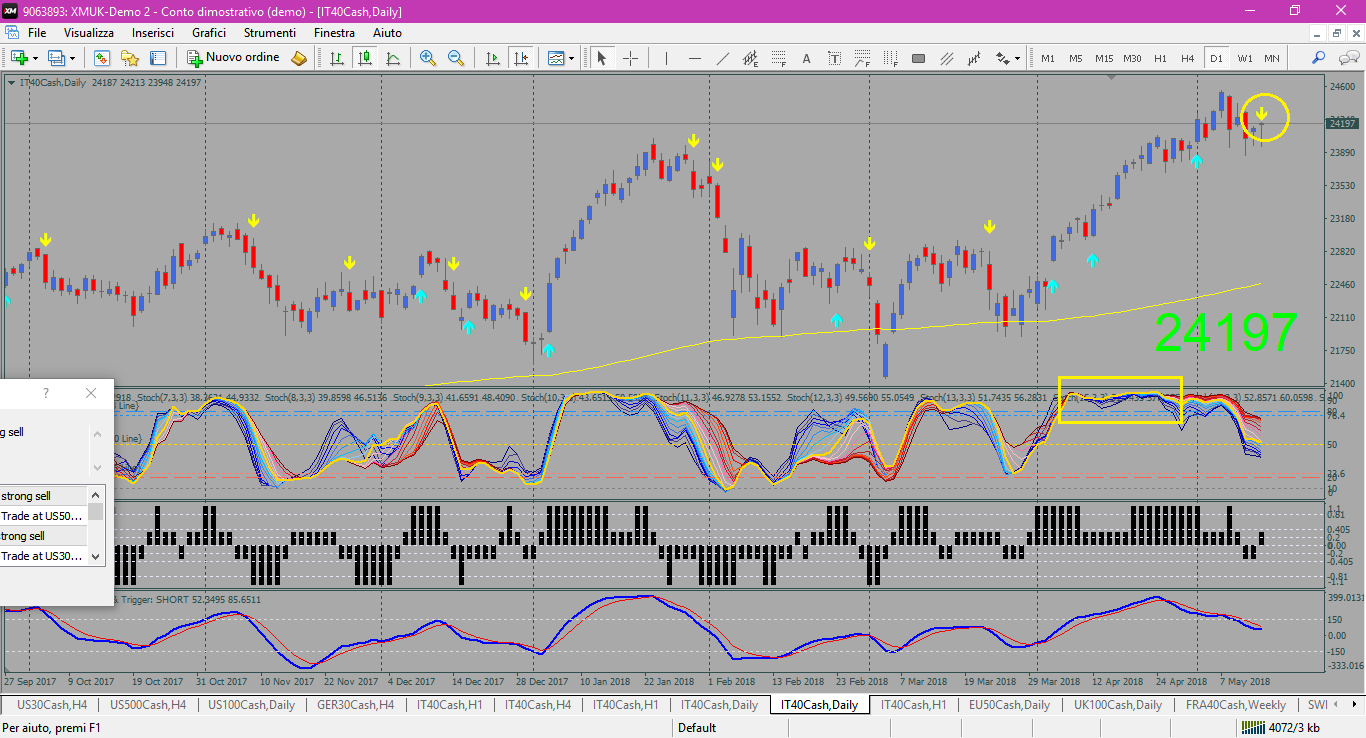Switch to W1 timeframe

pos(1245,58)
